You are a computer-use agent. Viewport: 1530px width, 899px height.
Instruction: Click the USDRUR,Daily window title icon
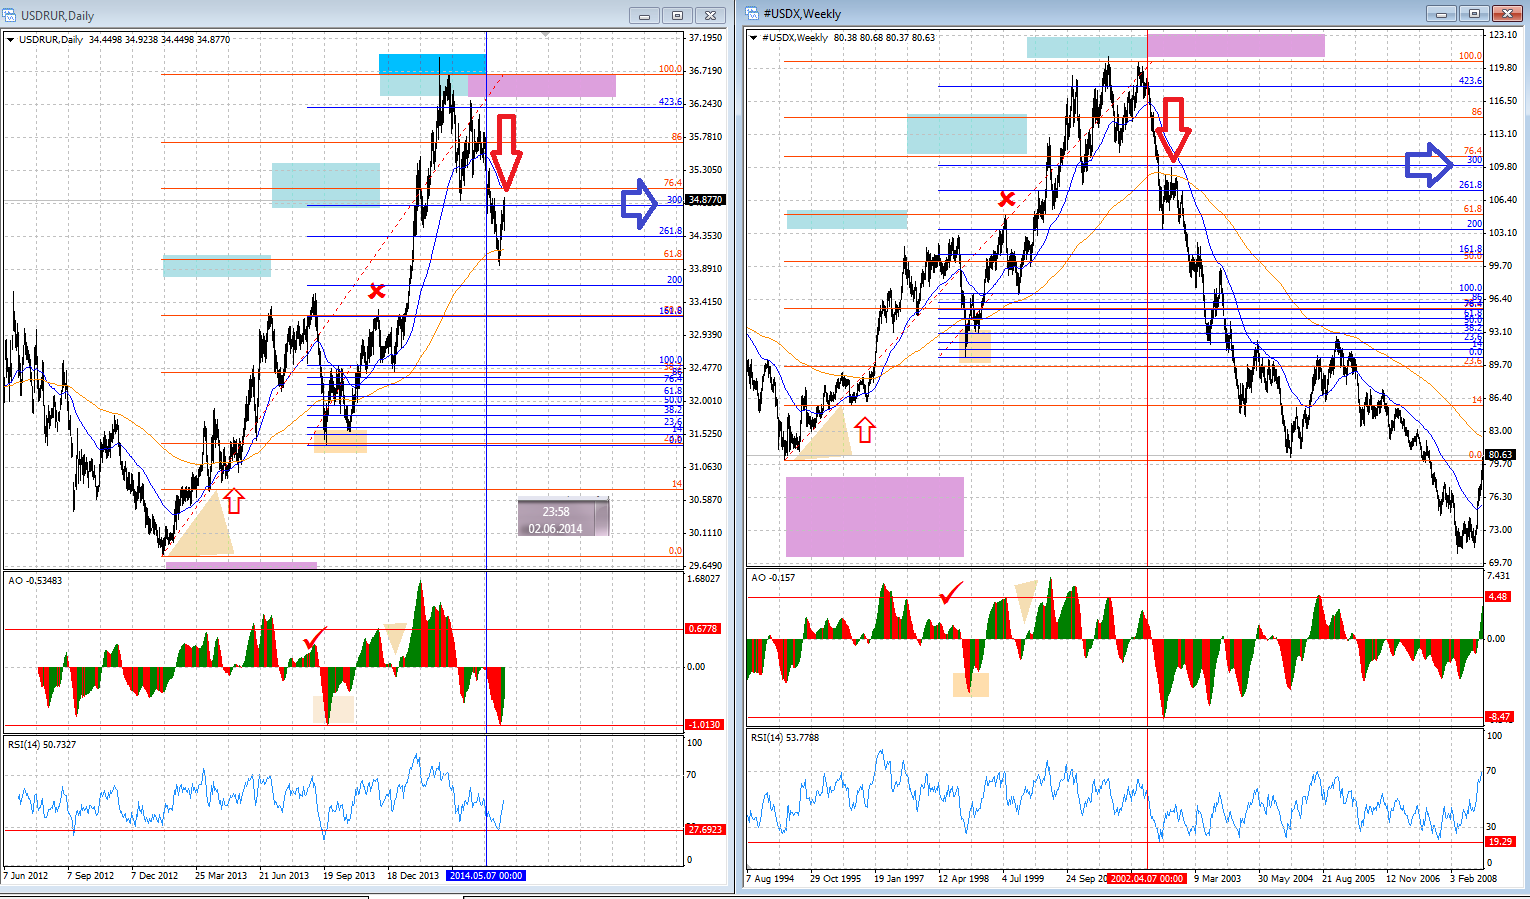tap(10, 15)
